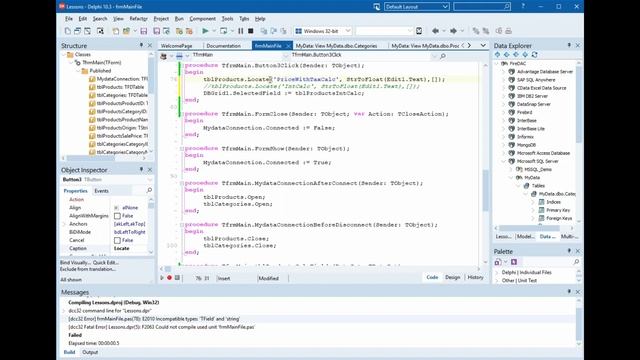Select the Build tab in Messages

pos(69,352)
